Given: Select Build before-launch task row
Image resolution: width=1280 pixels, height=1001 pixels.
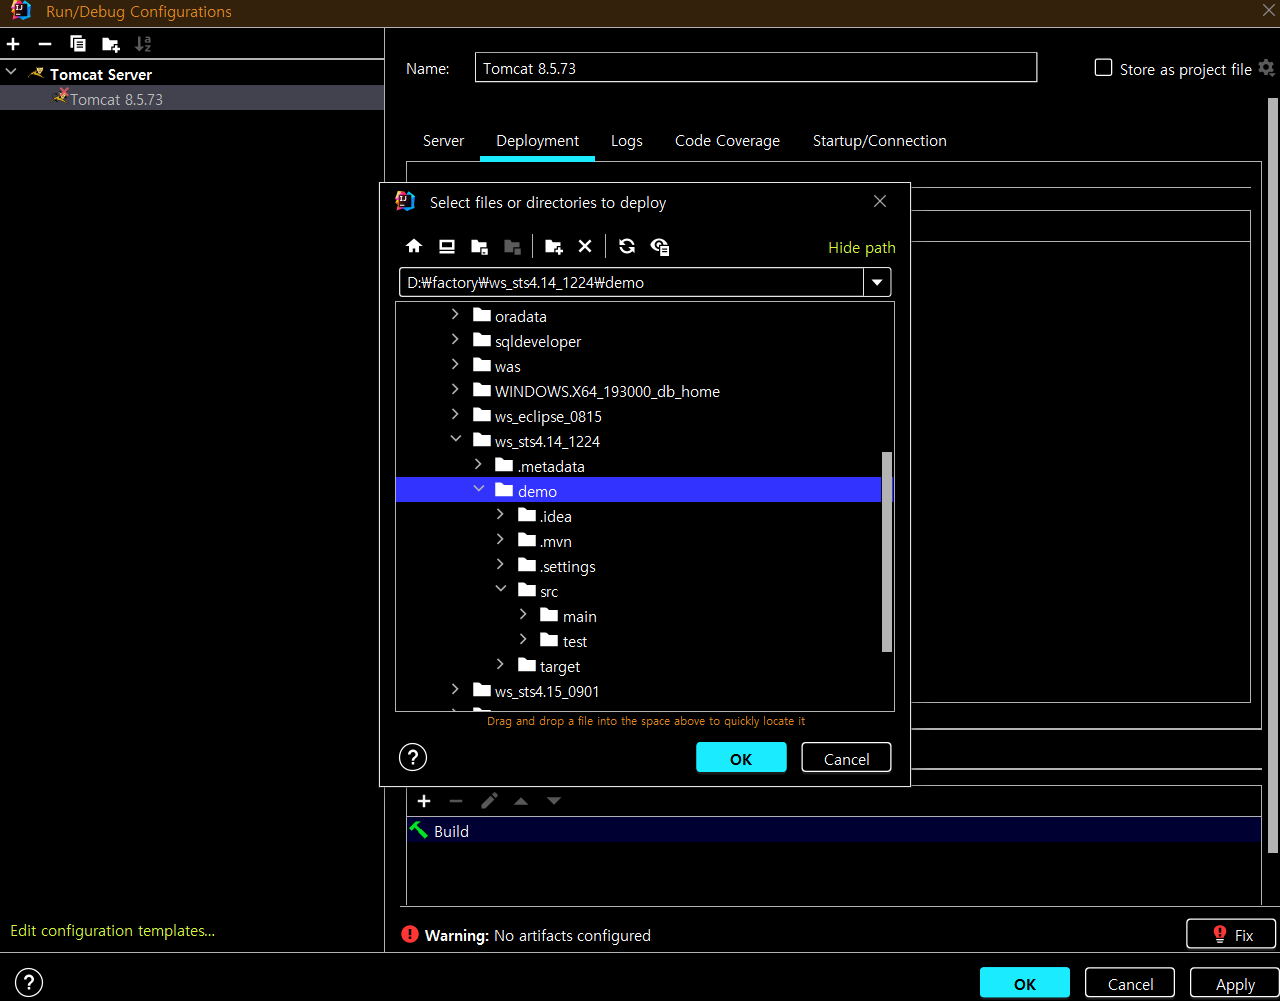Looking at the screenshot, I should [834, 830].
